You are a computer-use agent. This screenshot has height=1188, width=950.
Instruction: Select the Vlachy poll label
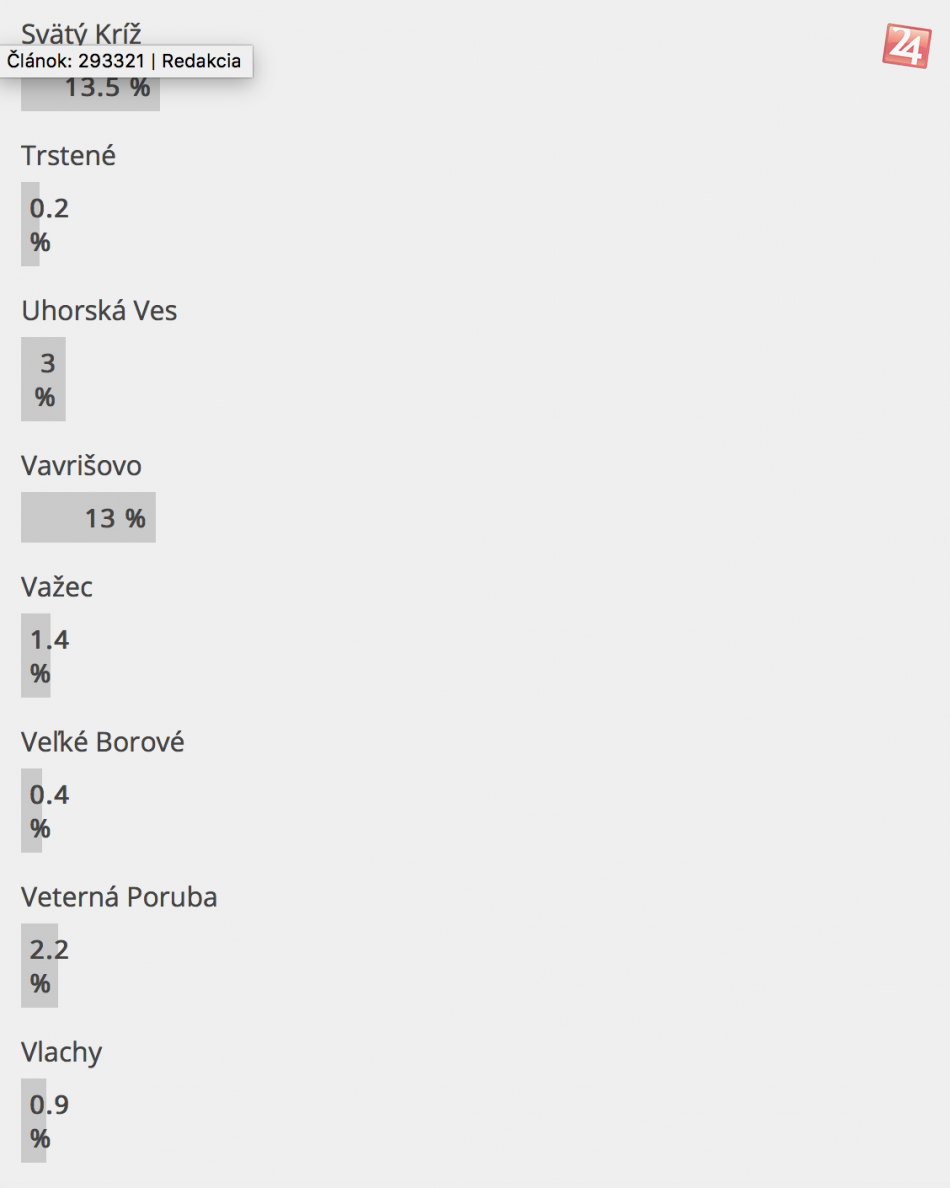(x=61, y=1053)
